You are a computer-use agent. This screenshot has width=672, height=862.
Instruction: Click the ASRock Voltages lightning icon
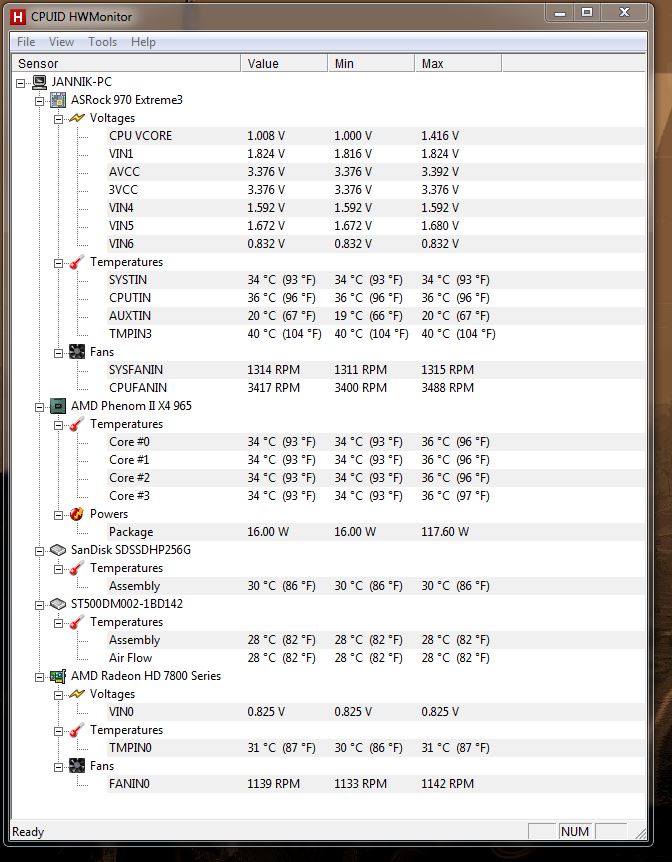click(77, 118)
